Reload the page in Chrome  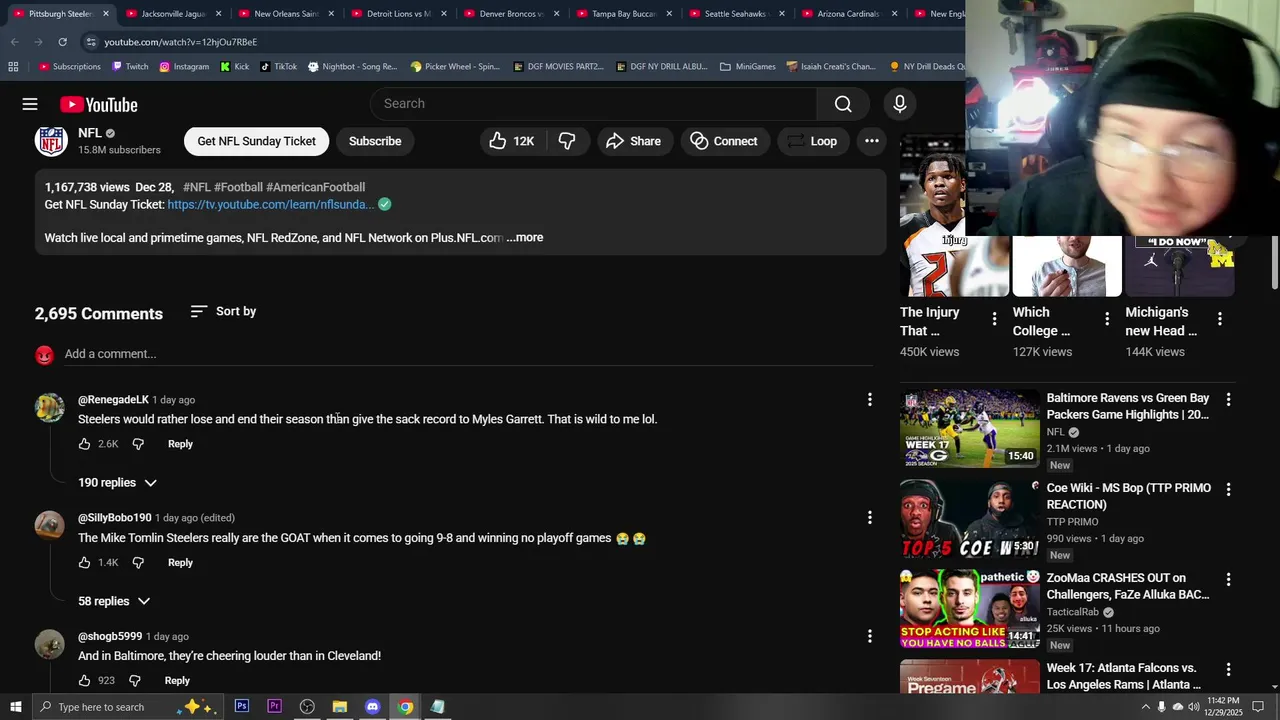click(x=62, y=42)
